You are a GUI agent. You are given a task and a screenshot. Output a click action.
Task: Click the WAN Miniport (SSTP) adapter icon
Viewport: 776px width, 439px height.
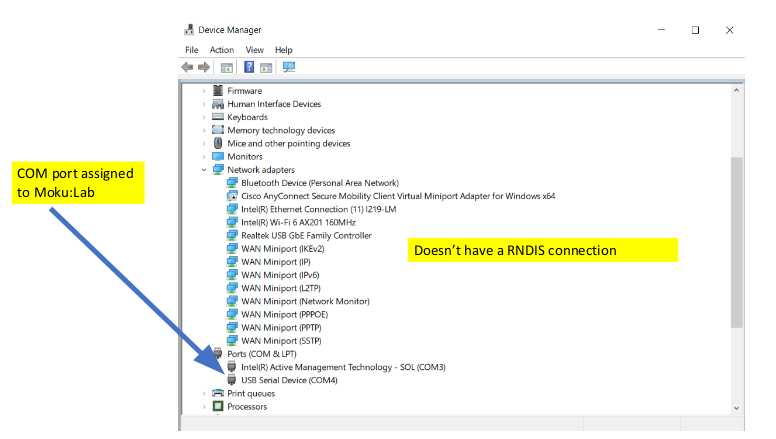coord(232,341)
